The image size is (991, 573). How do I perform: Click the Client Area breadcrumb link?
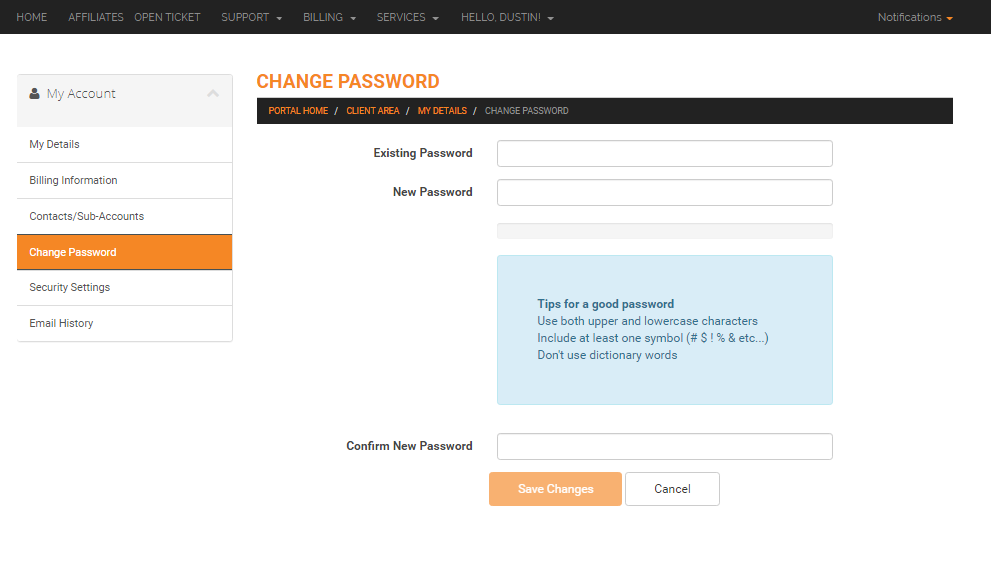[x=373, y=111]
